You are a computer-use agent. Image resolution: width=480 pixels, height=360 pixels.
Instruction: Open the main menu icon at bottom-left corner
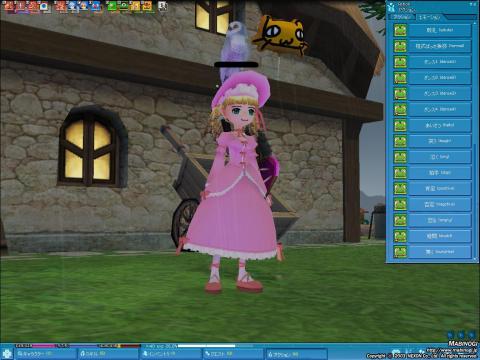tap(6, 354)
